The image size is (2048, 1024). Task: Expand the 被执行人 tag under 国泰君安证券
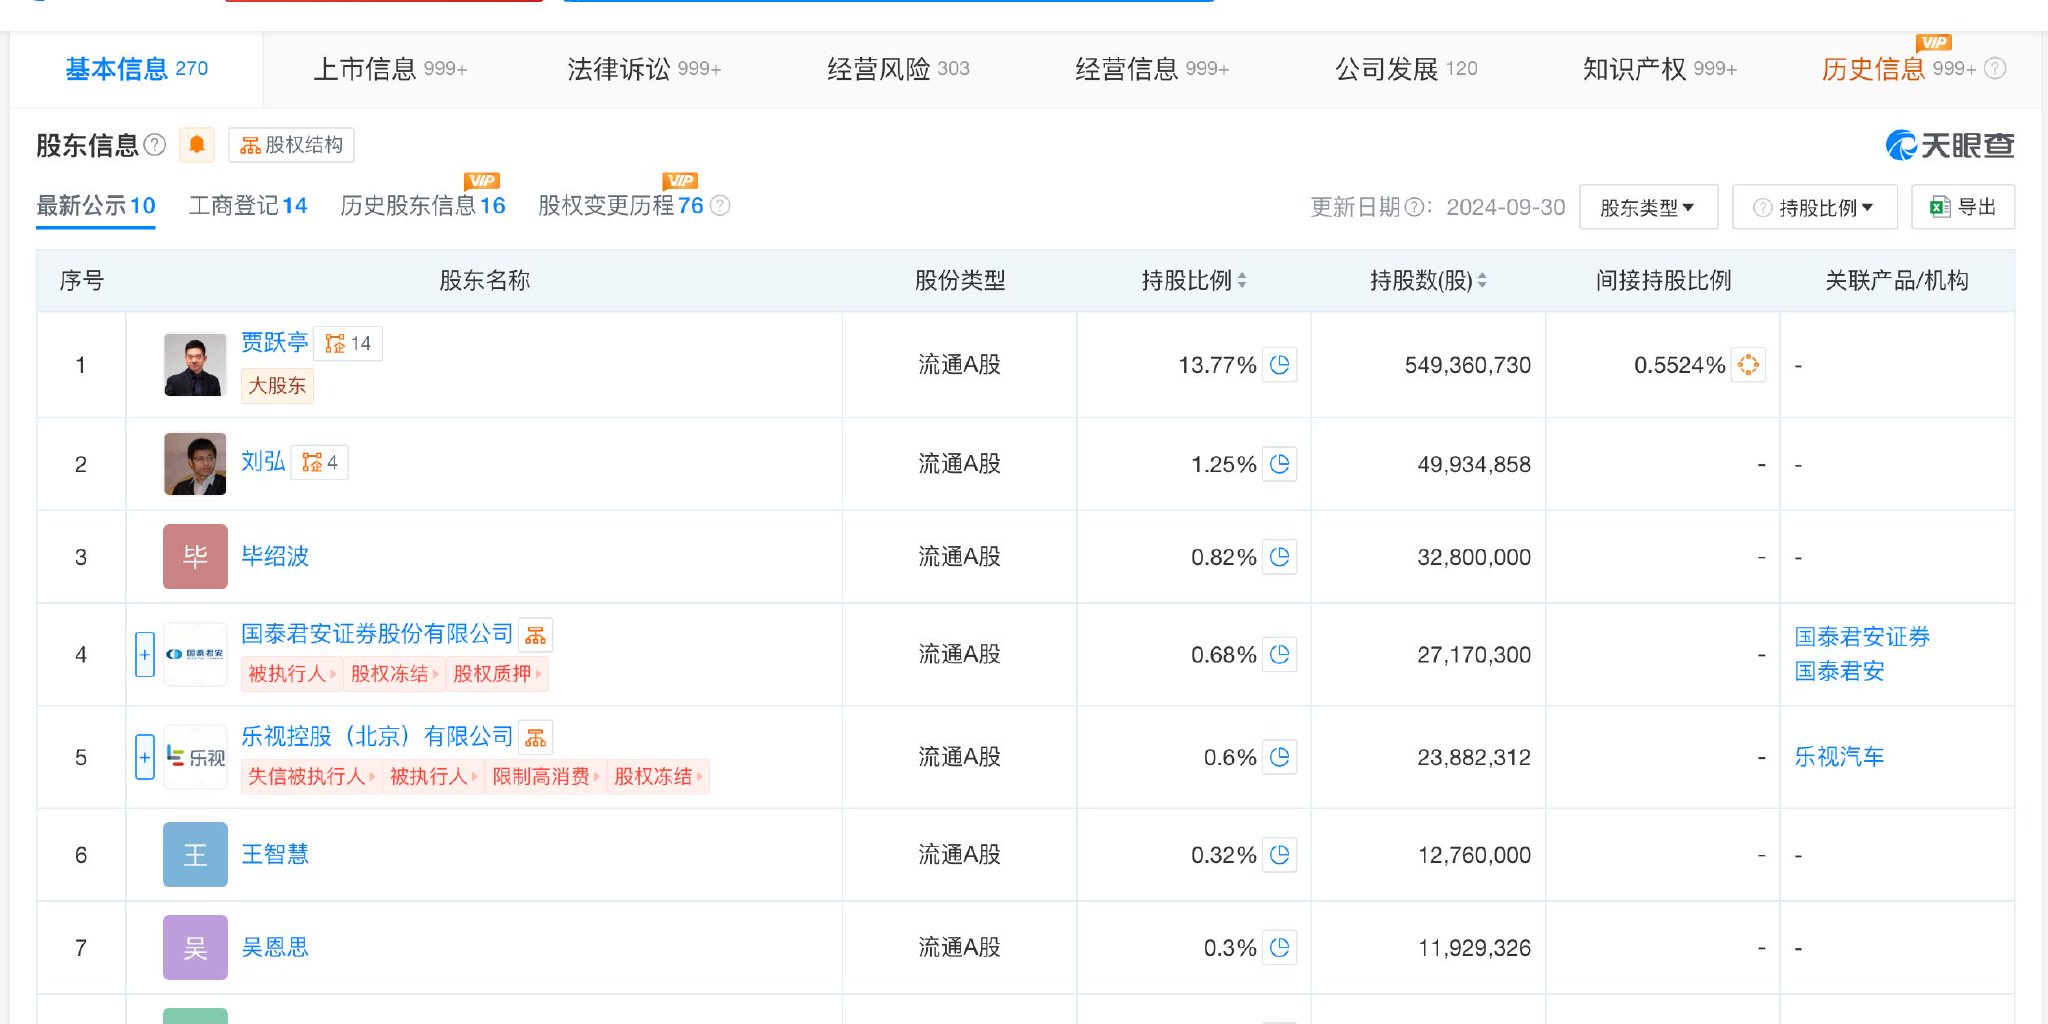pos(292,674)
